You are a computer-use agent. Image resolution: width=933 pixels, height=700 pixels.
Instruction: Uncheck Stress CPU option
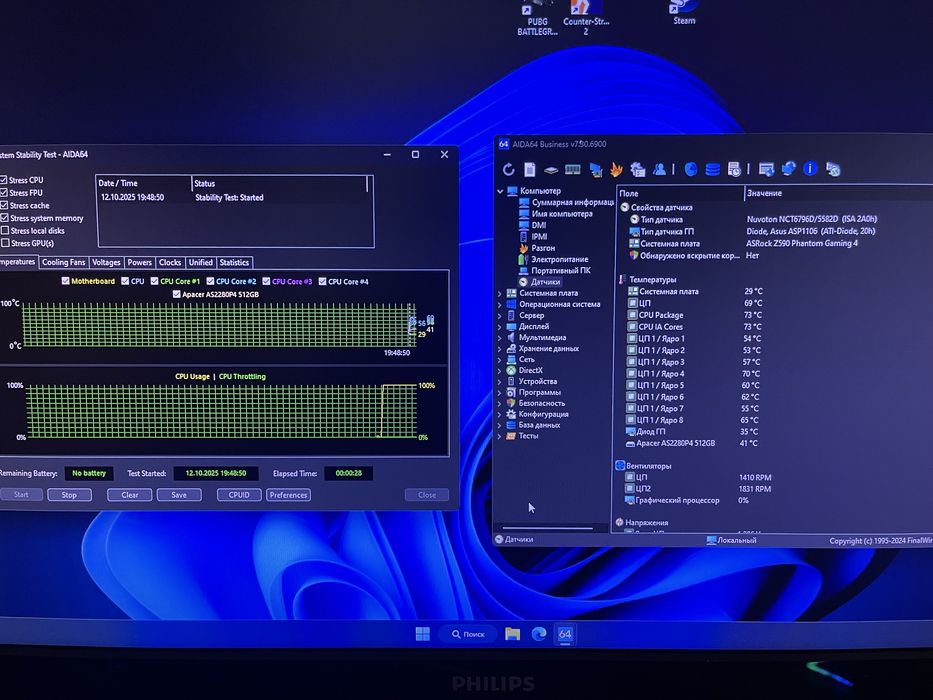coord(4,180)
